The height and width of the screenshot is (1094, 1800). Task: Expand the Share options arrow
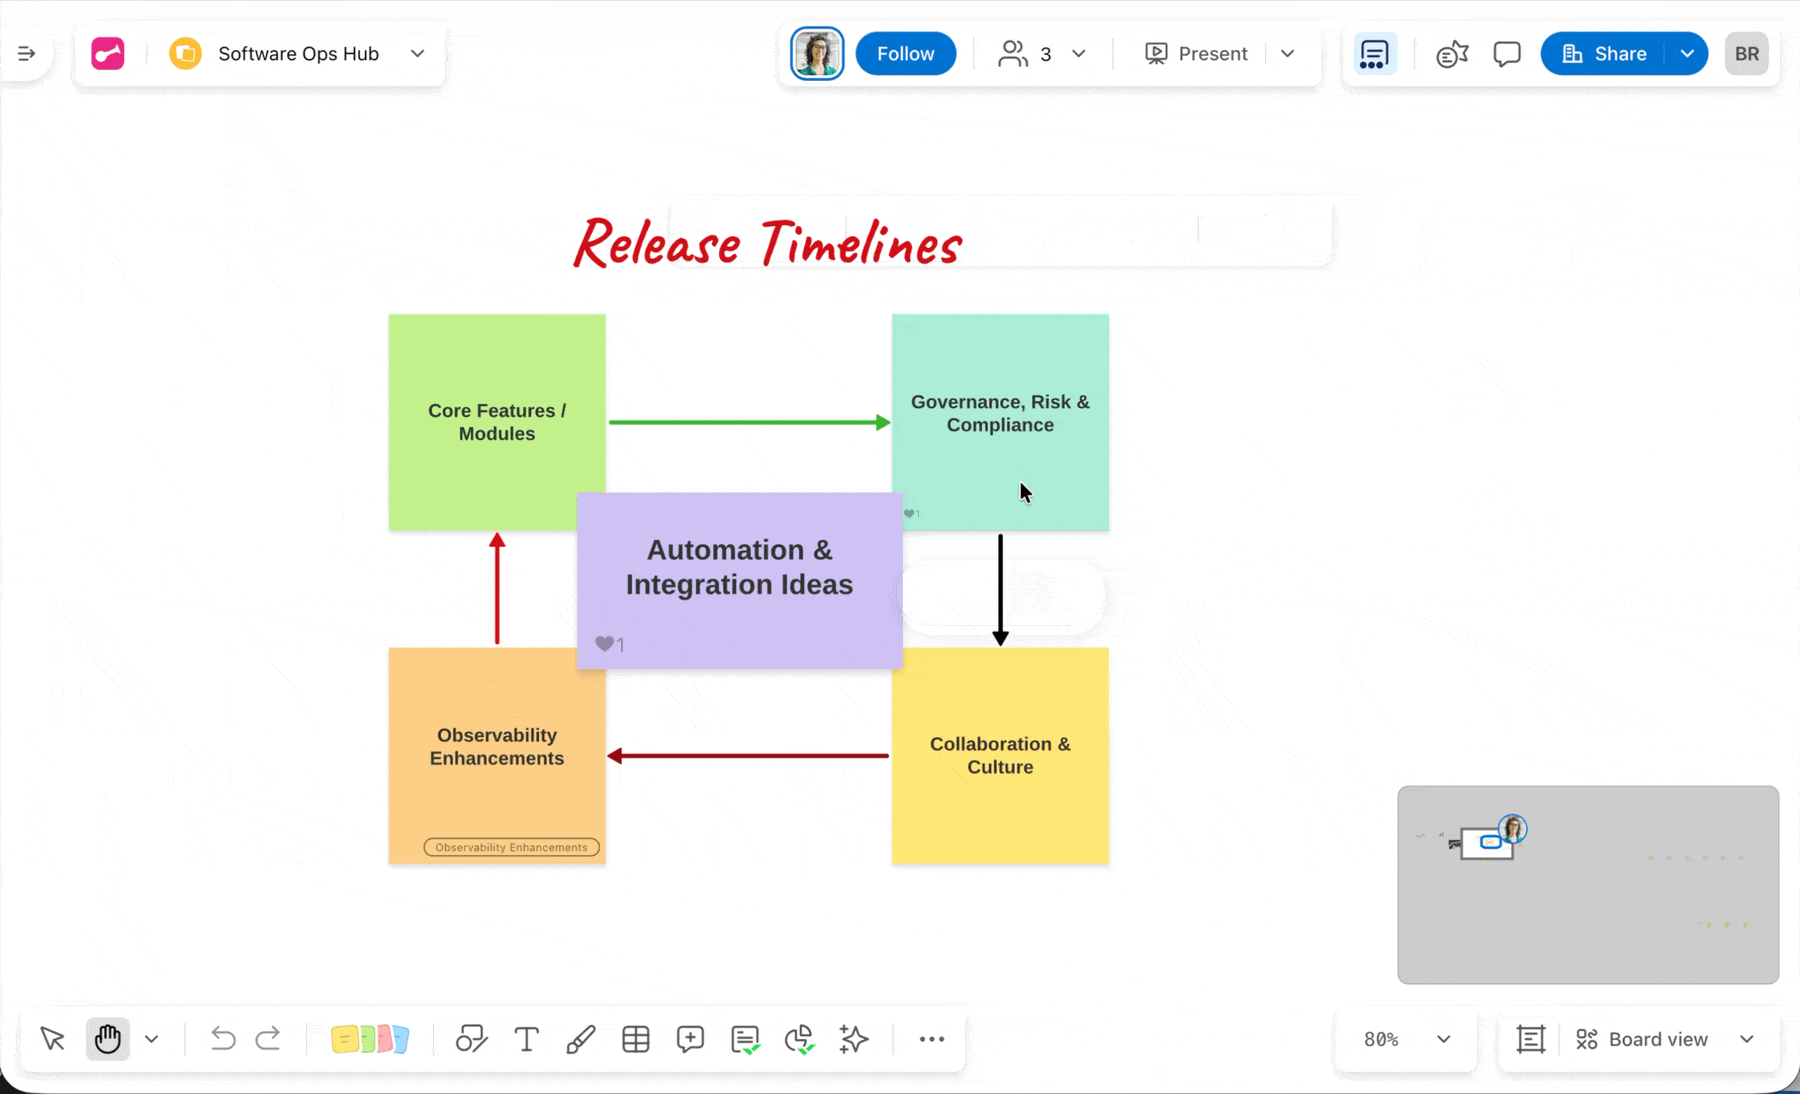click(1687, 54)
